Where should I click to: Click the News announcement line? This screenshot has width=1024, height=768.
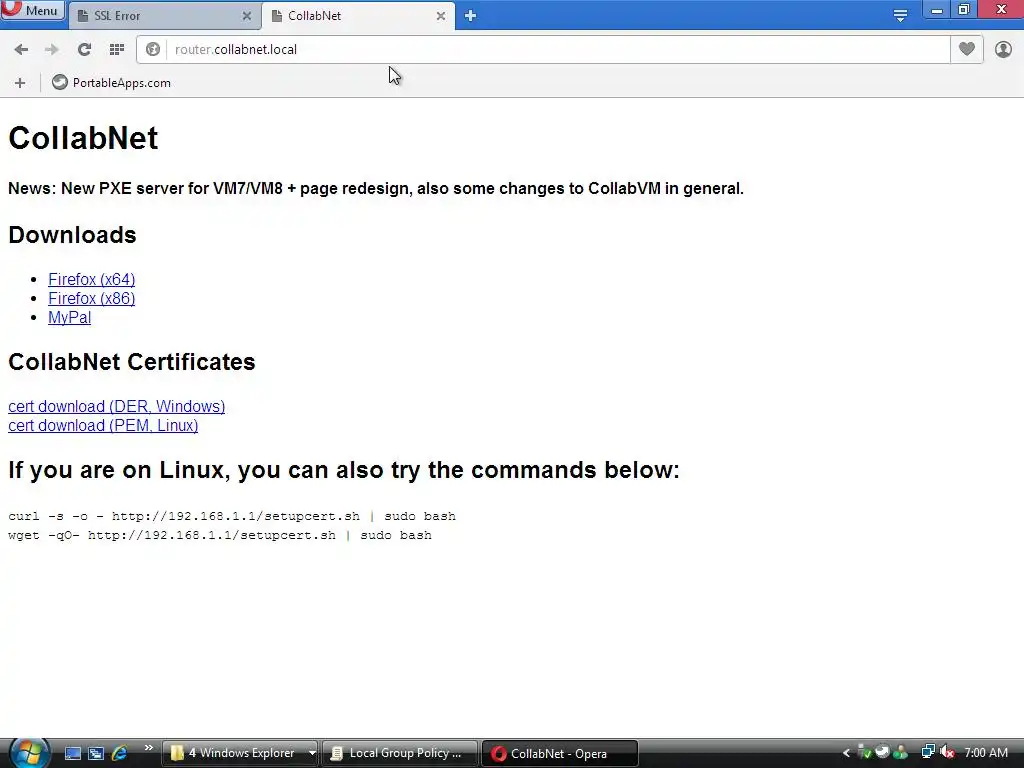376,189
